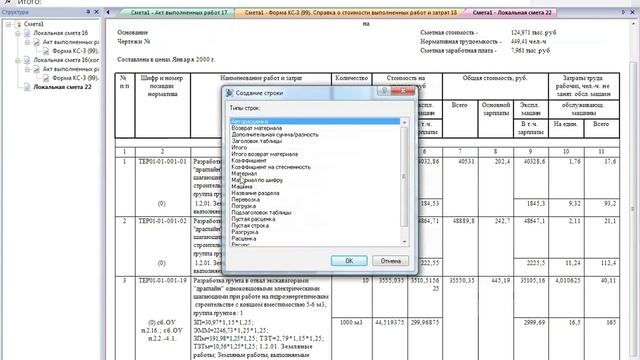Close the Создание строки dialog
The width and height of the screenshot is (640, 360).
403,91
